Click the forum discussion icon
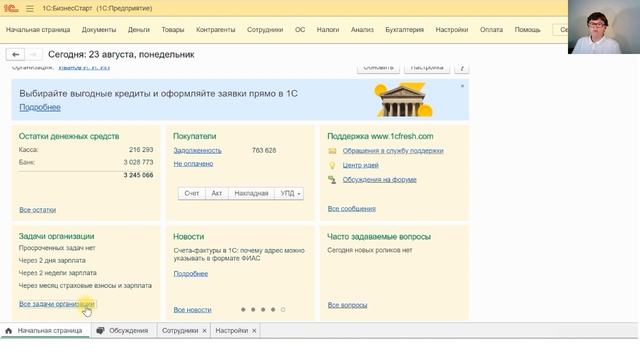This screenshot has height=360, width=640. (332, 180)
